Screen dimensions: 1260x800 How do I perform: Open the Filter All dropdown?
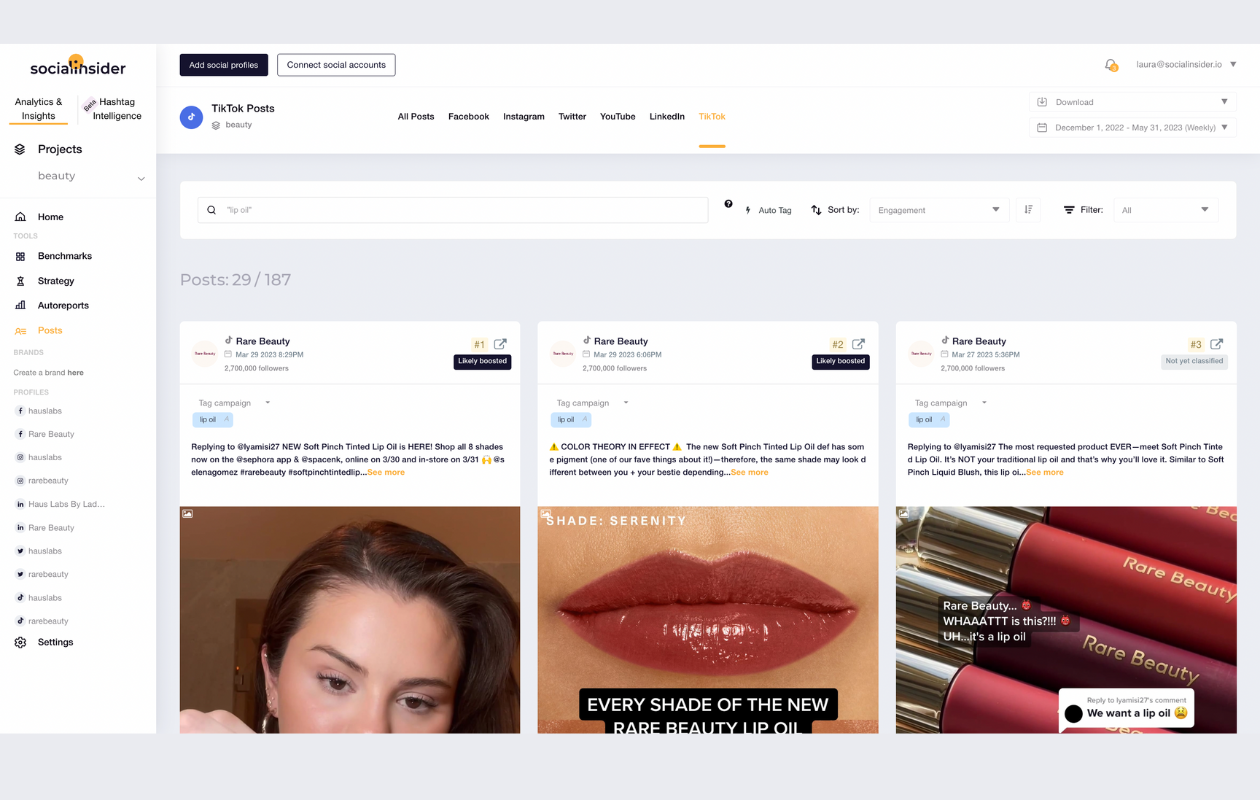click(1165, 210)
